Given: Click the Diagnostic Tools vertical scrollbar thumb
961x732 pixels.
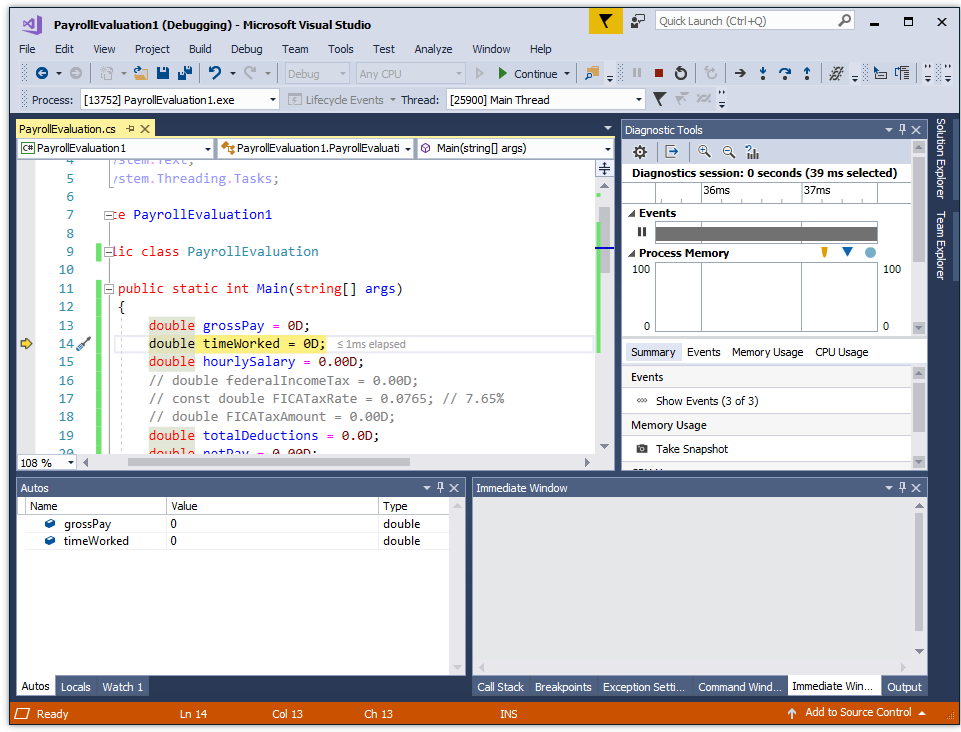Looking at the screenshot, I should coord(919,210).
